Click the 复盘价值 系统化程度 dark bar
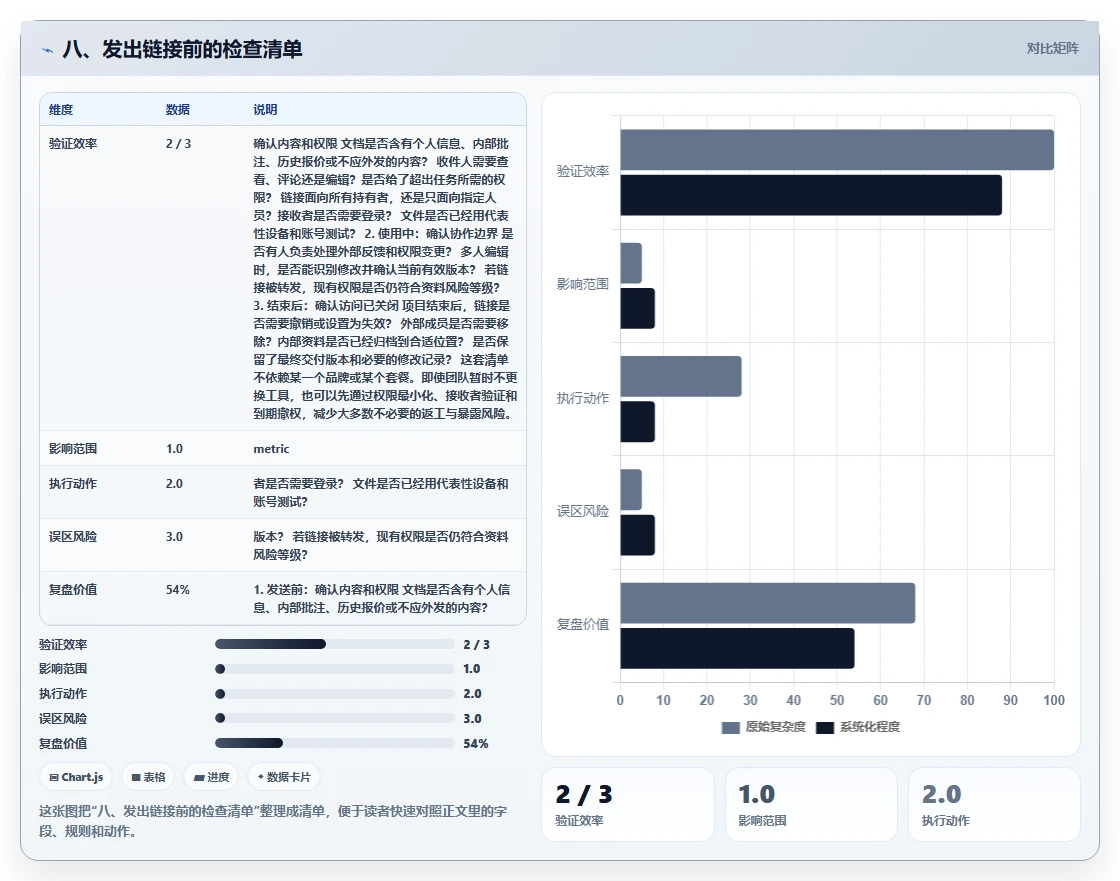The height and width of the screenshot is (881, 1120). tap(737, 648)
